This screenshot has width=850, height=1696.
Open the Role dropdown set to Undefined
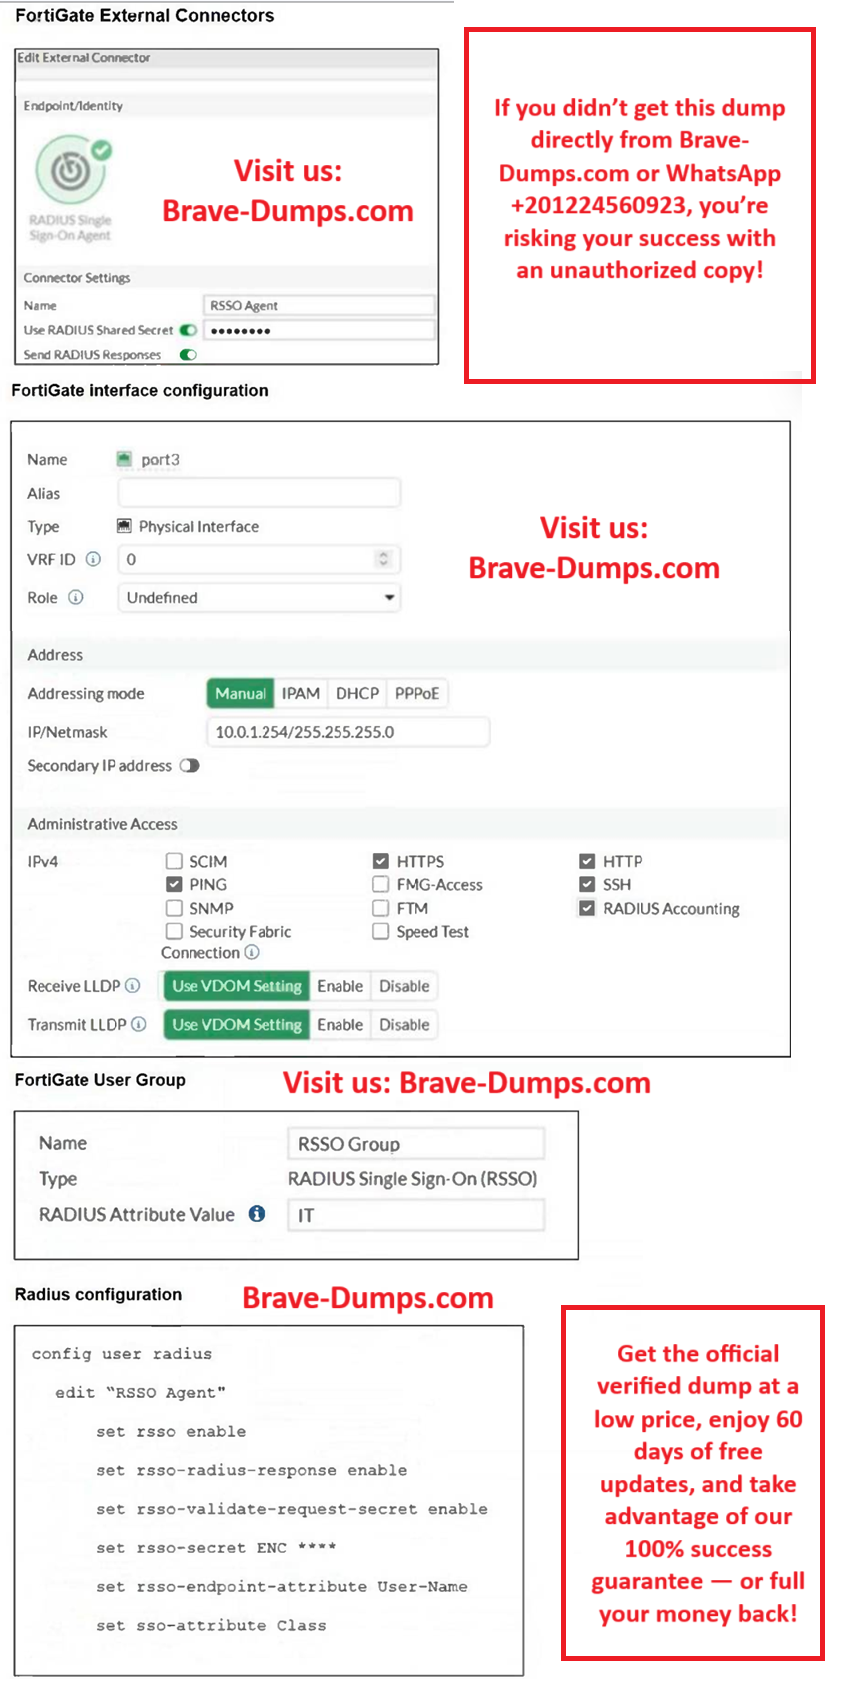click(259, 598)
